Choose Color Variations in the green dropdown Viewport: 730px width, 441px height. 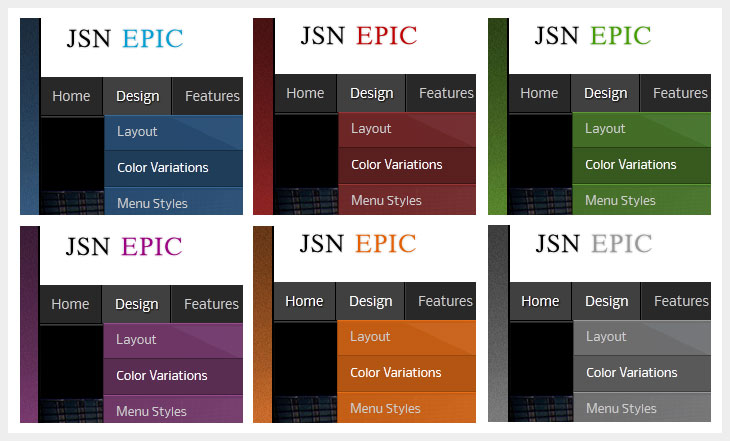(x=630, y=164)
